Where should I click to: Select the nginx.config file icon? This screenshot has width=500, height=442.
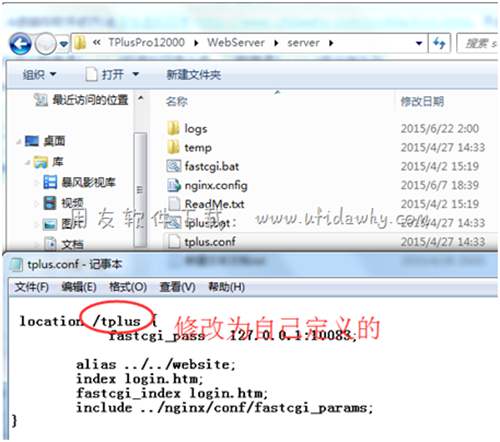pos(174,185)
